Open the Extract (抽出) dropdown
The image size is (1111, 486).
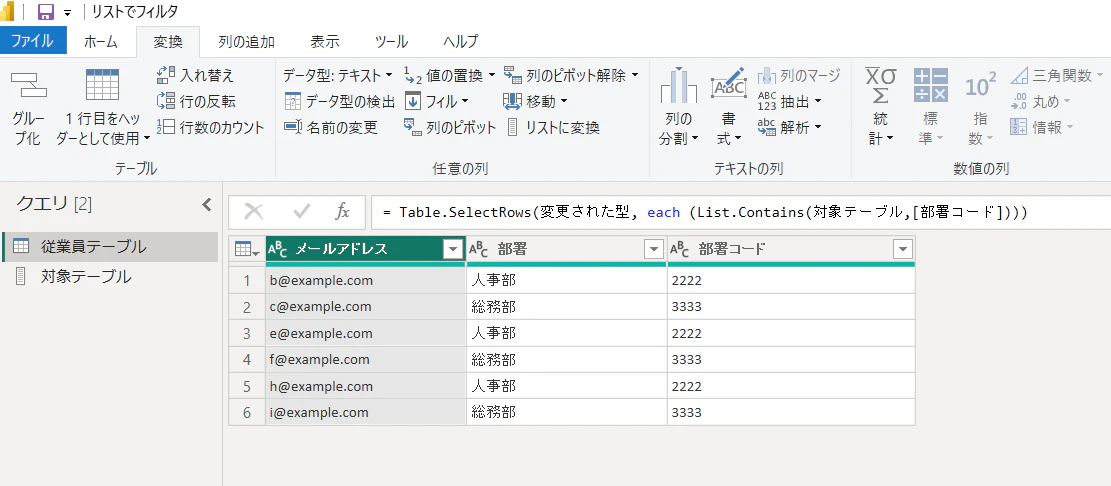[789, 101]
